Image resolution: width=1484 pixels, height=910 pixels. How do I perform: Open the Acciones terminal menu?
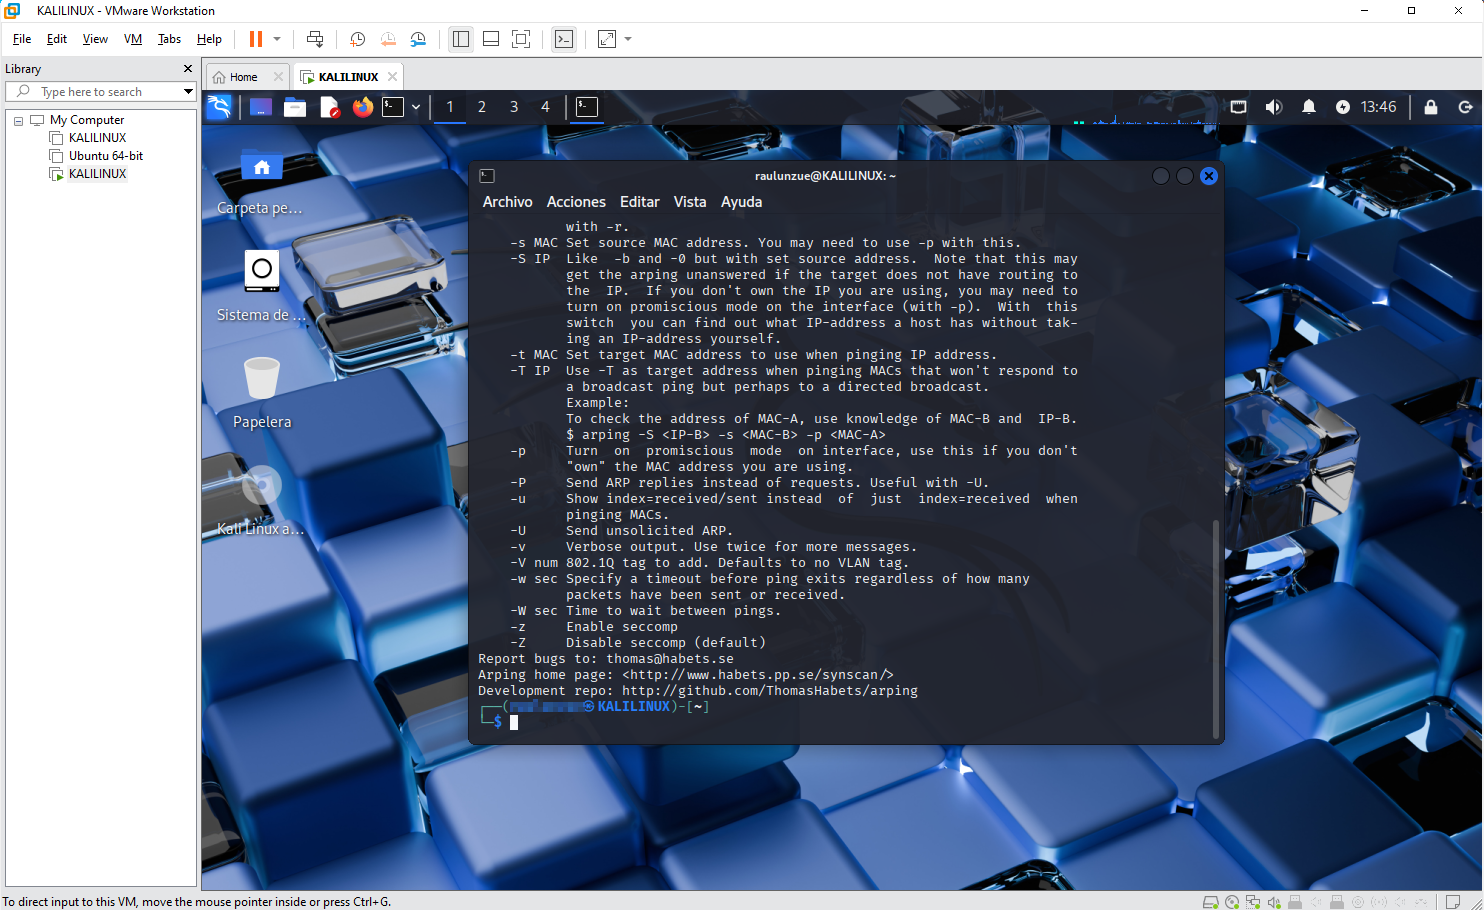[575, 202]
